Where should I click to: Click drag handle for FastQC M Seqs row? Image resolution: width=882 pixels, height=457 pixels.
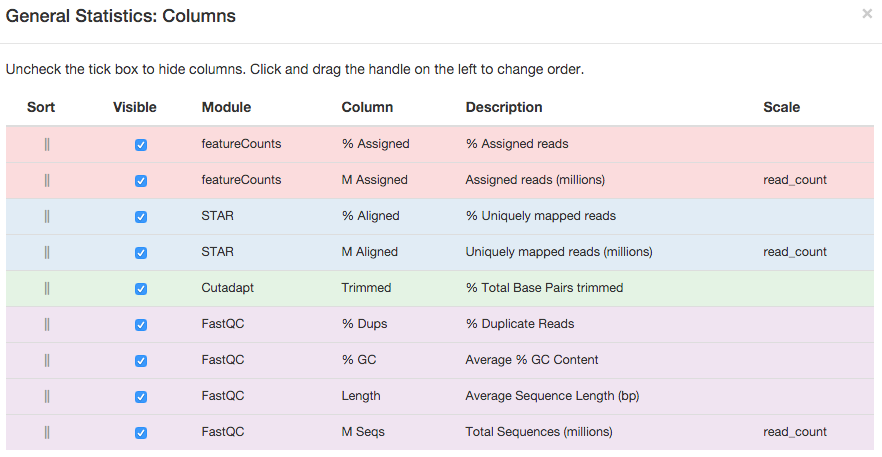pyautogui.click(x=47, y=432)
